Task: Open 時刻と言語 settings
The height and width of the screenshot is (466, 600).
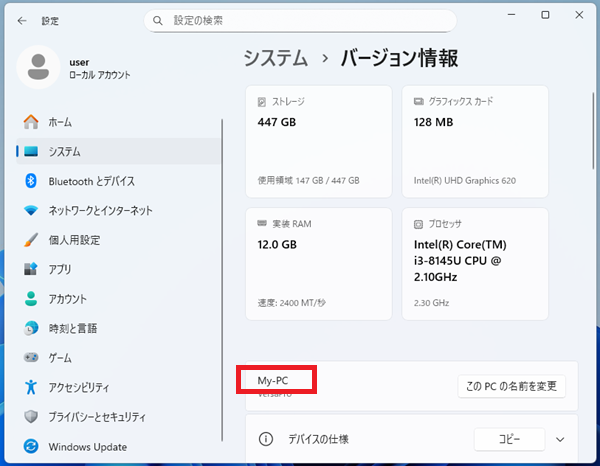Action: pyautogui.click(x=118, y=328)
